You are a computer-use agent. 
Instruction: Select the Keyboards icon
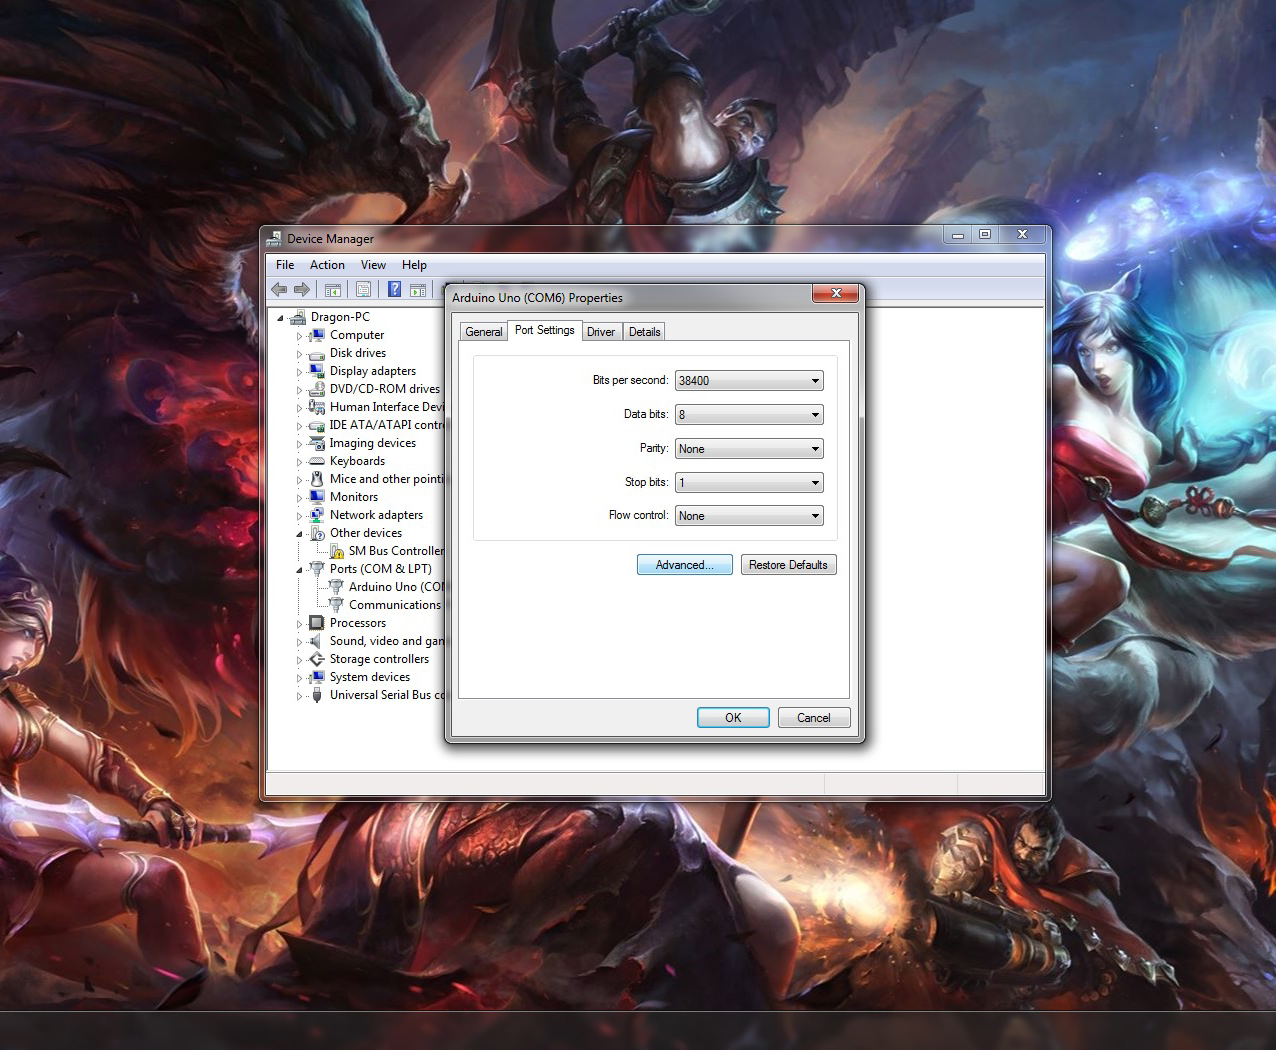point(317,461)
